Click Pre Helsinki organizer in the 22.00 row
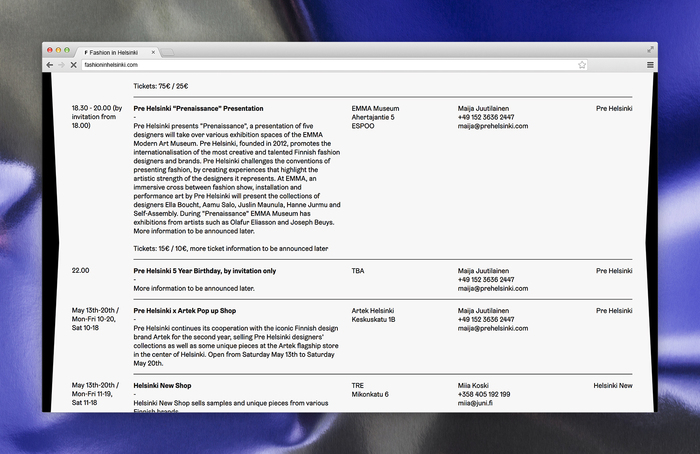The image size is (700, 454). pyautogui.click(x=613, y=270)
